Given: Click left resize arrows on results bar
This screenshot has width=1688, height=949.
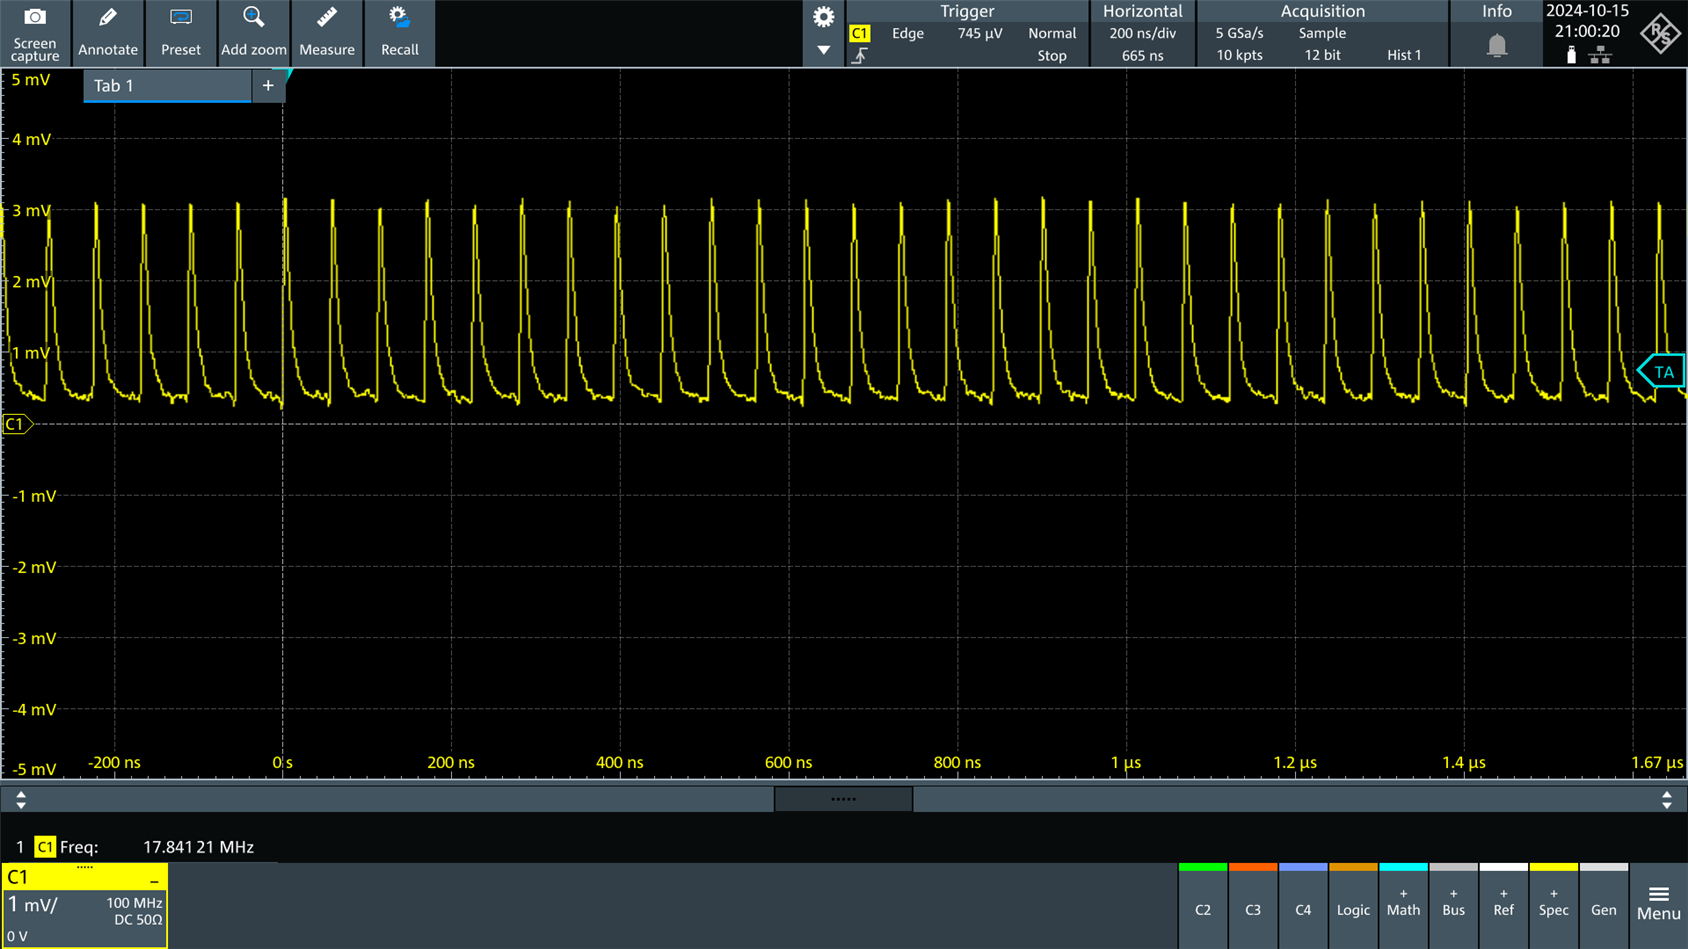Looking at the screenshot, I should tap(21, 799).
